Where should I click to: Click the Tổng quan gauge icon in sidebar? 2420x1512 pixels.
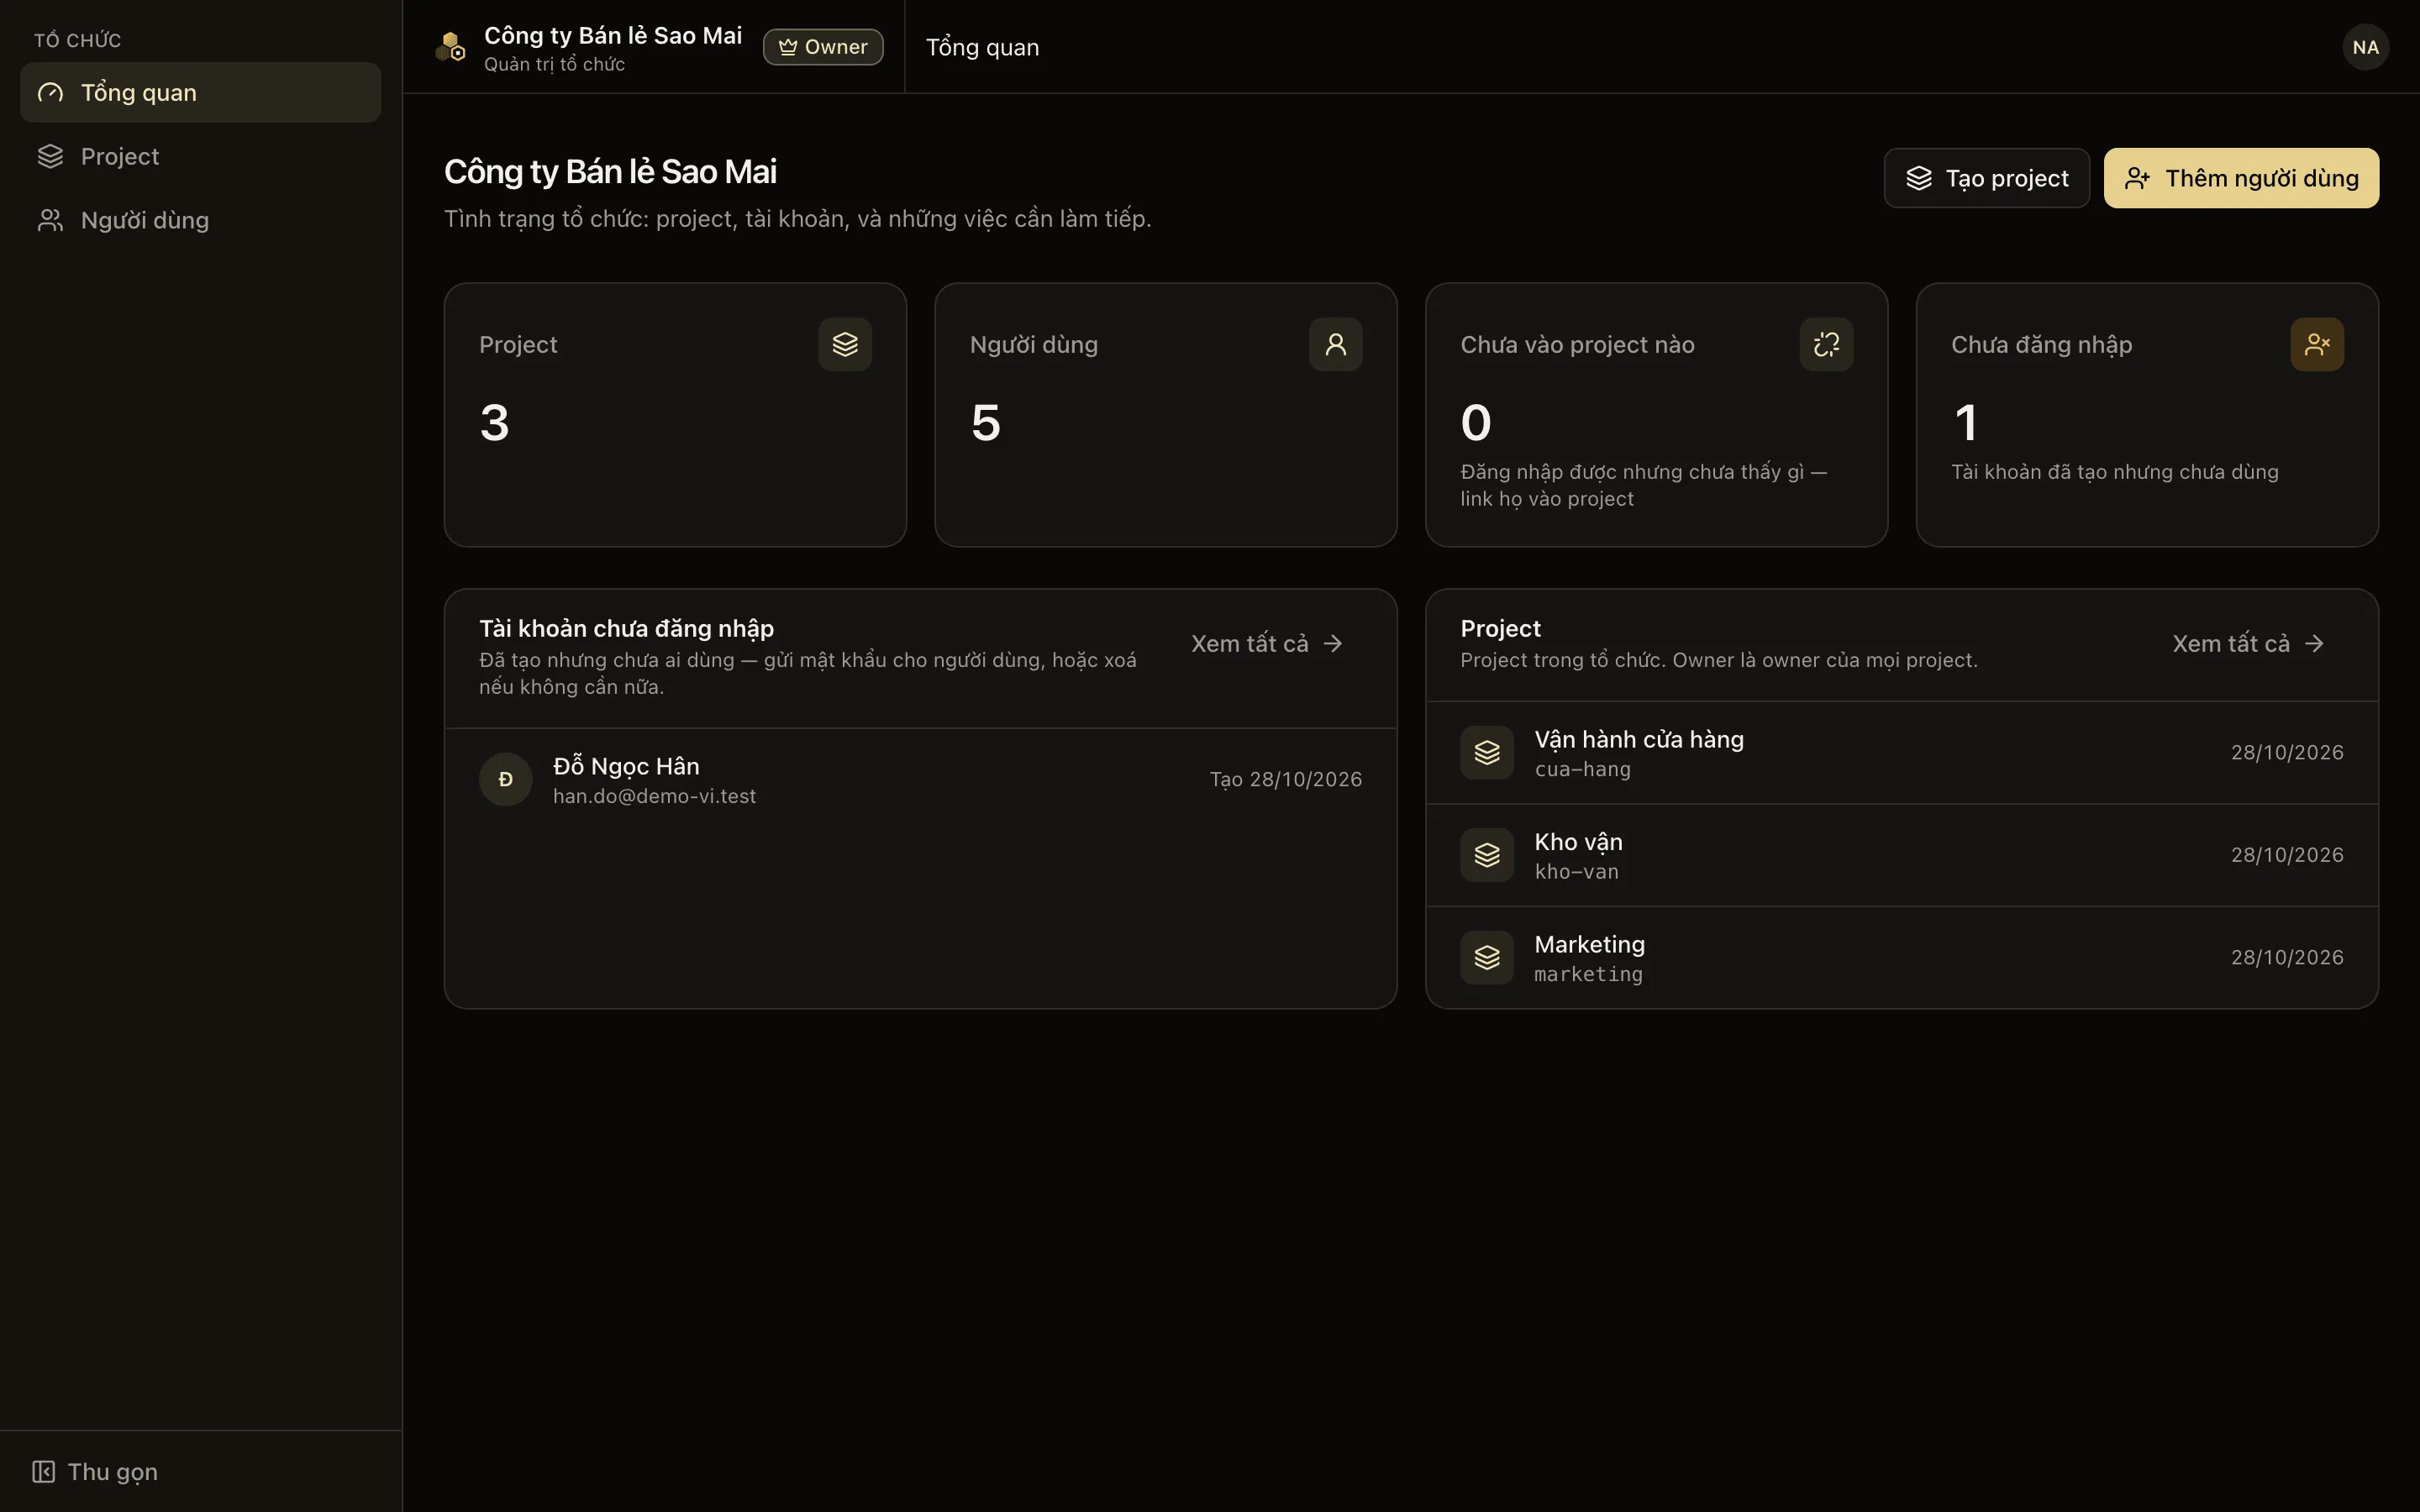point(50,93)
